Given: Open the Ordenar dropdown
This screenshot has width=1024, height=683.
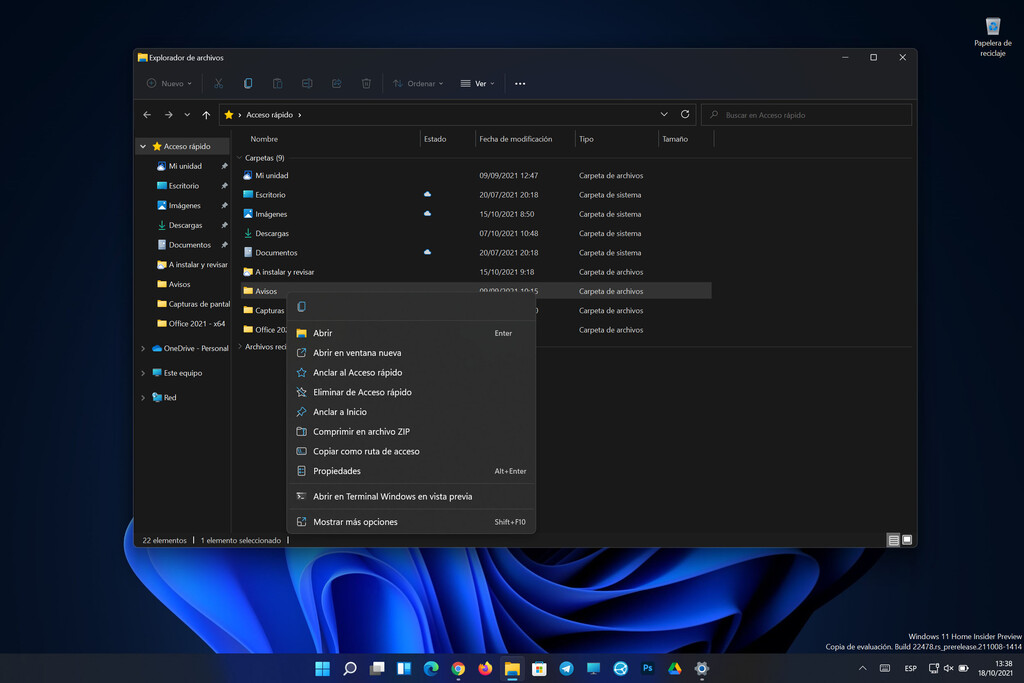Looking at the screenshot, I should point(419,83).
